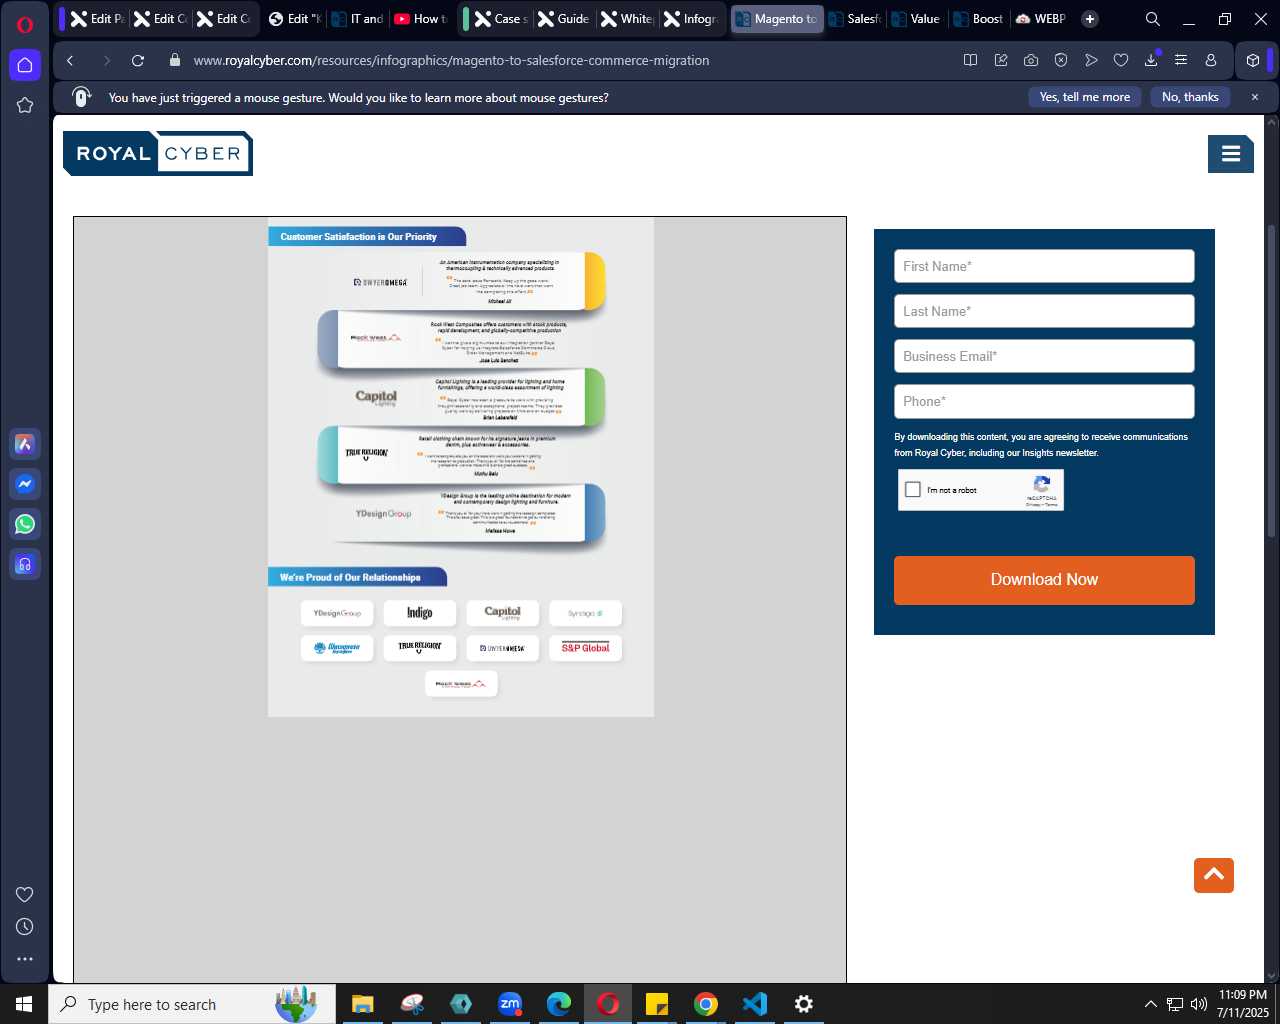The height and width of the screenshot is (1024, 1280).
Task: Open the ad blocker shield icon
Action: coord(1061,60)
